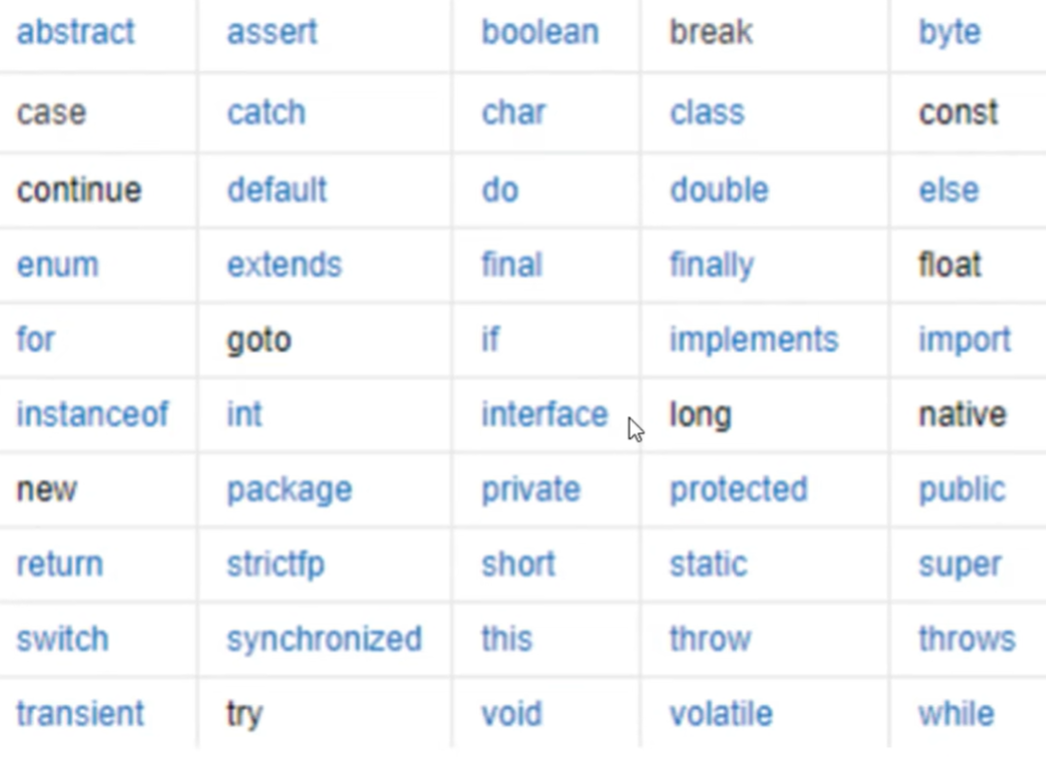Click the protected keyword link
Viewport: 1046px width, 768px height.
[738, 490]
